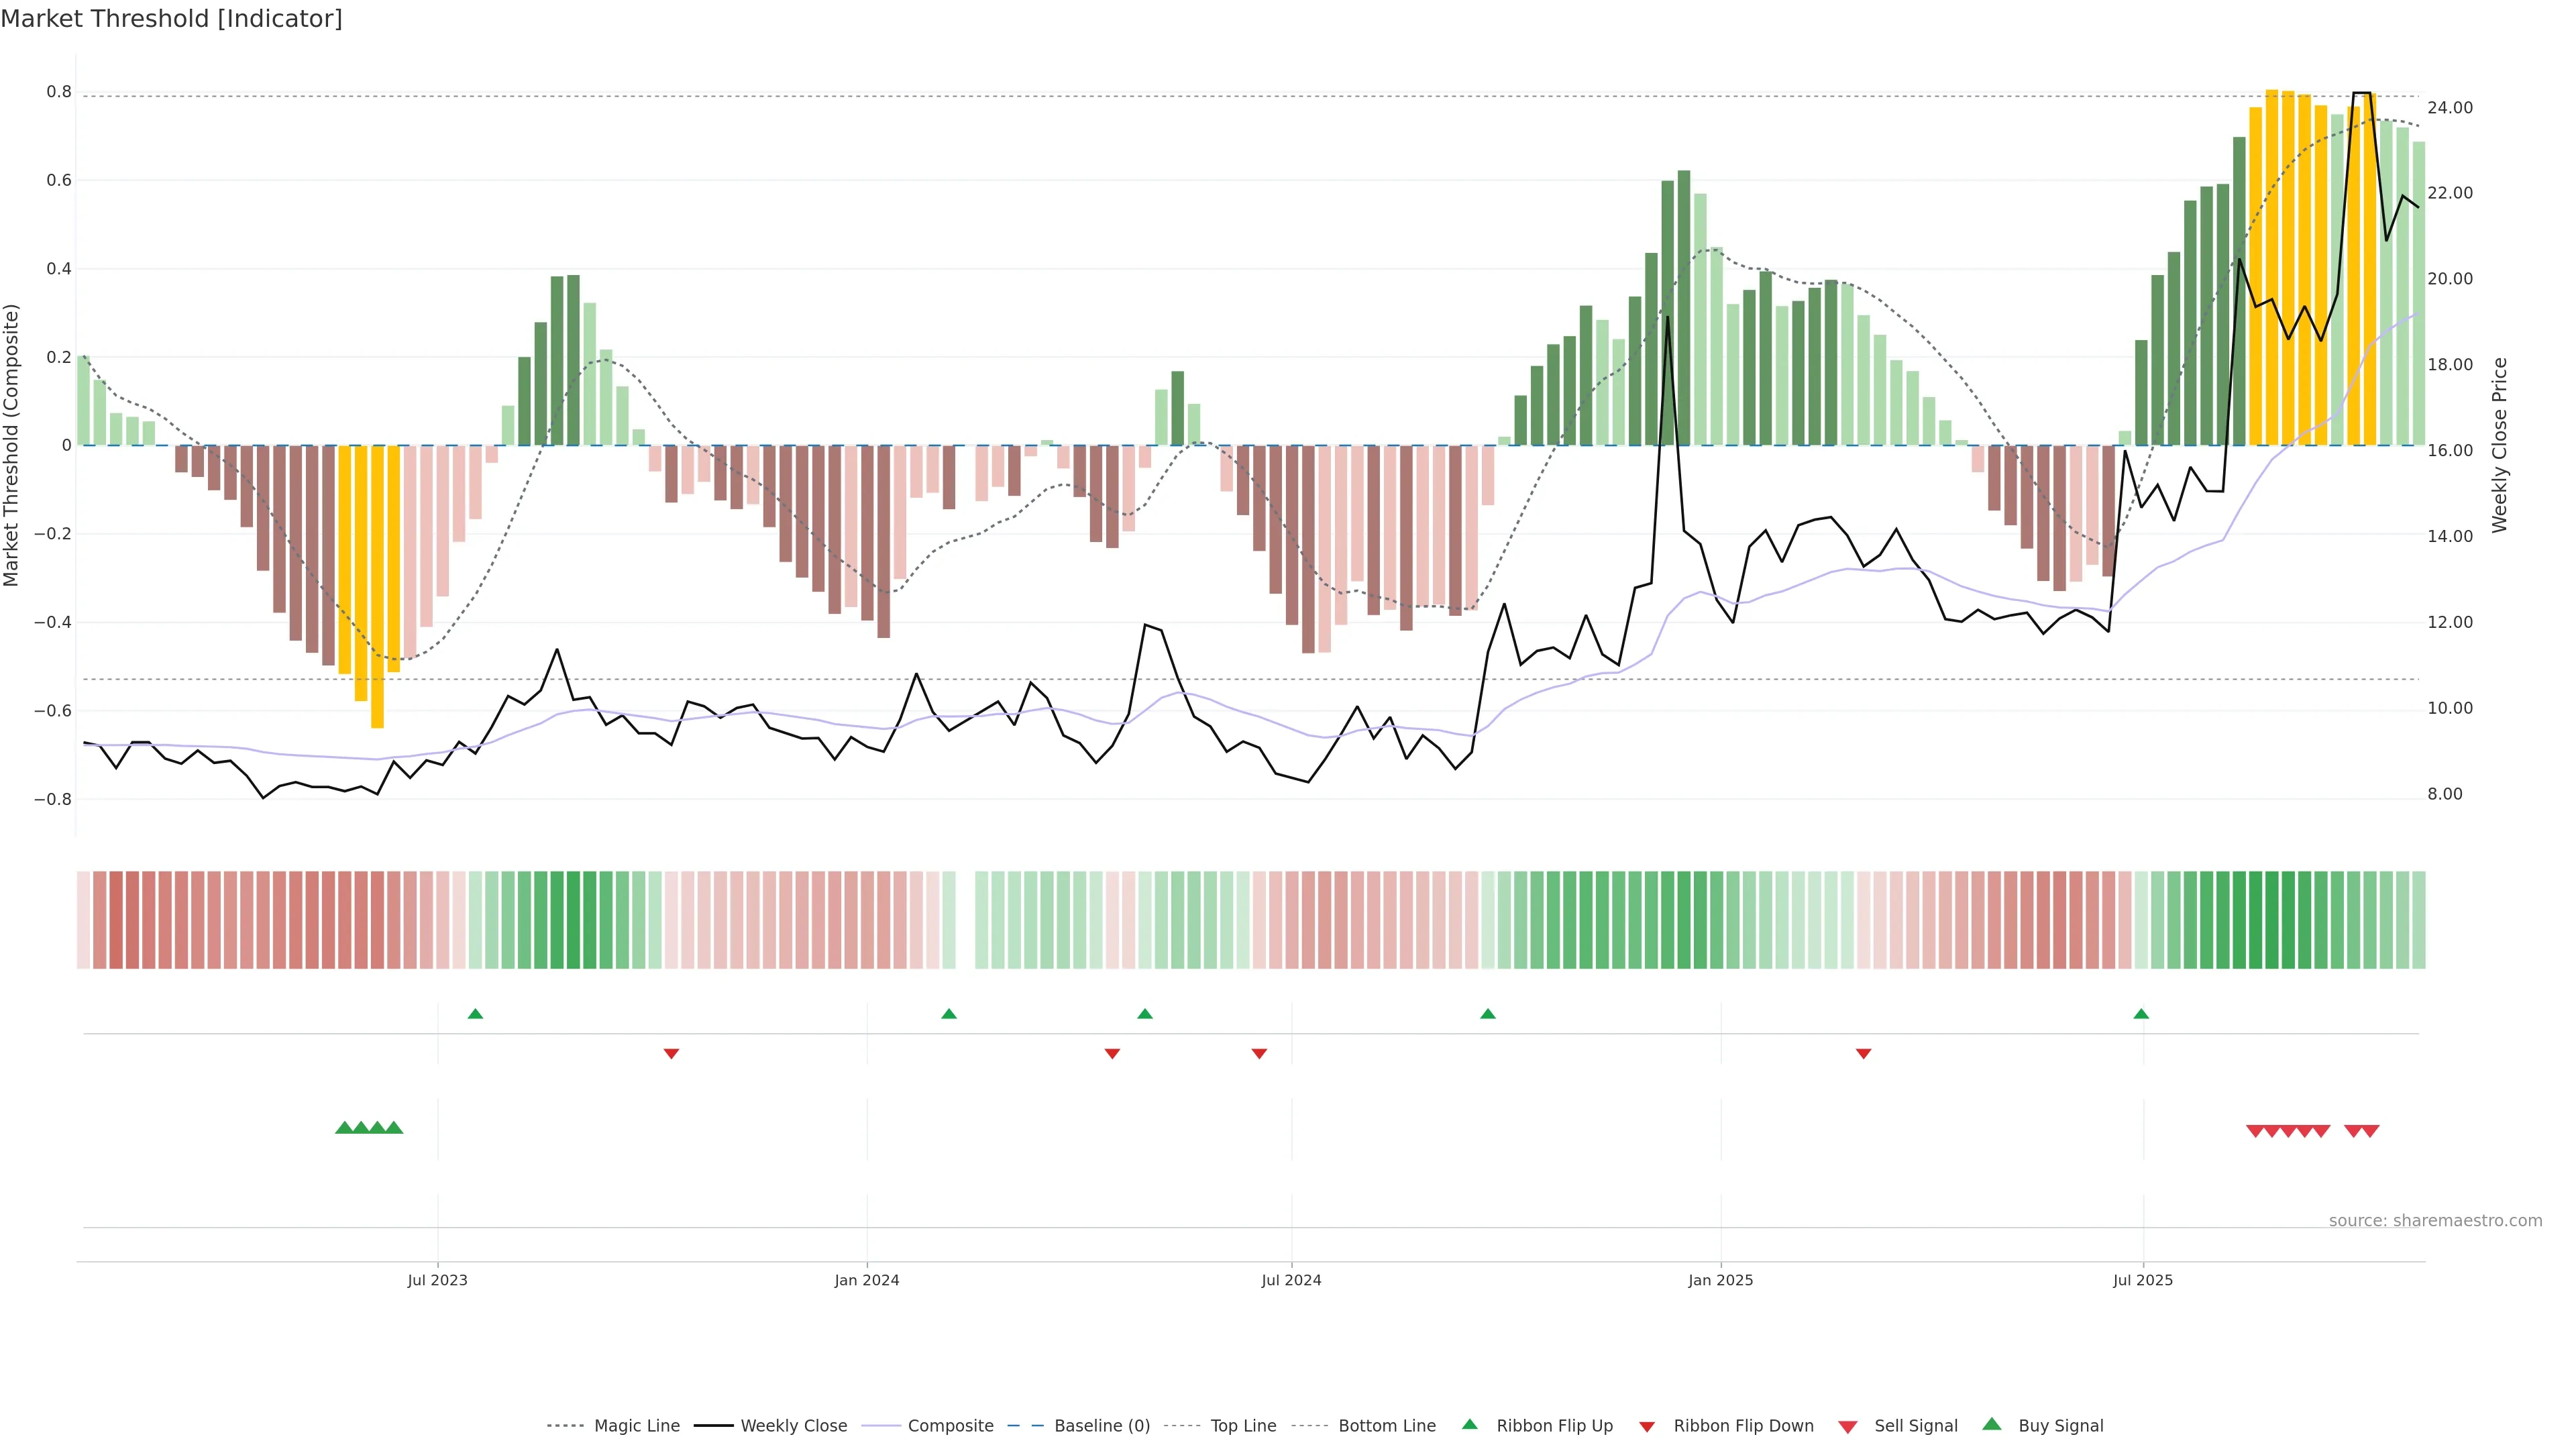
Task: Click the Jul 2025 x-axis label
Action: coord(2142,1280)
